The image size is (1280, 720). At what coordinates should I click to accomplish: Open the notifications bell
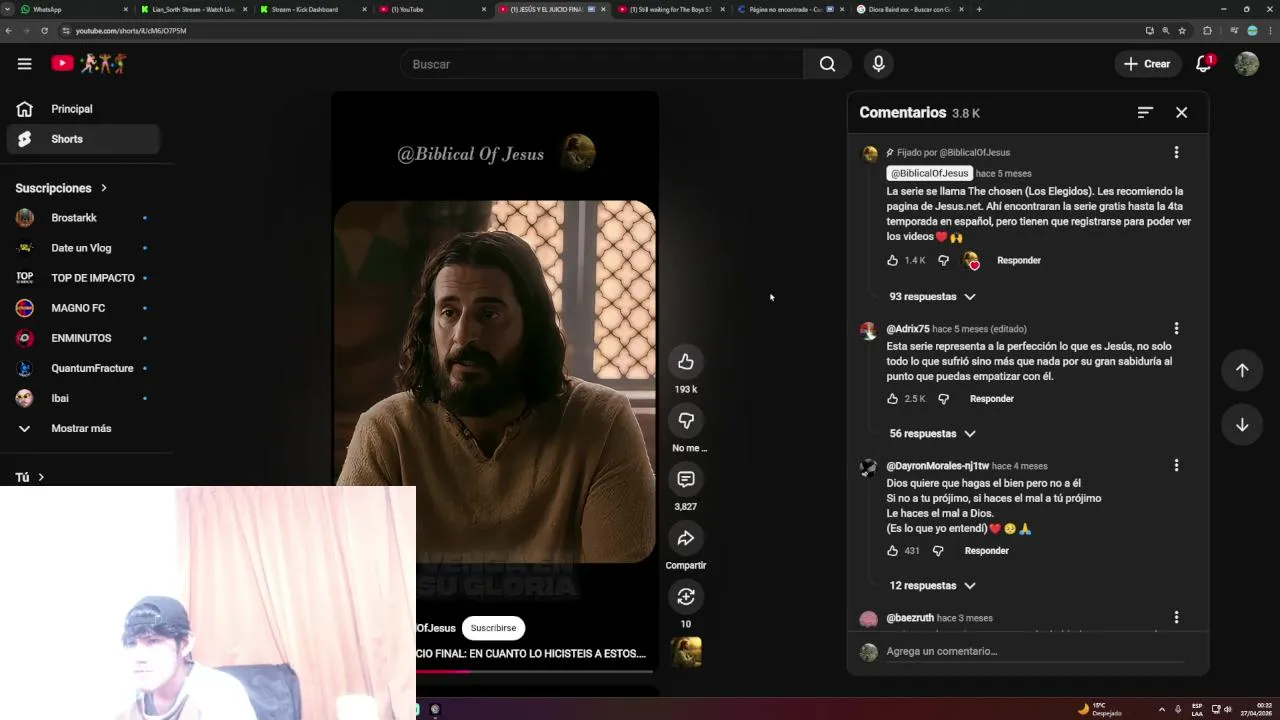pos(1204,64)
